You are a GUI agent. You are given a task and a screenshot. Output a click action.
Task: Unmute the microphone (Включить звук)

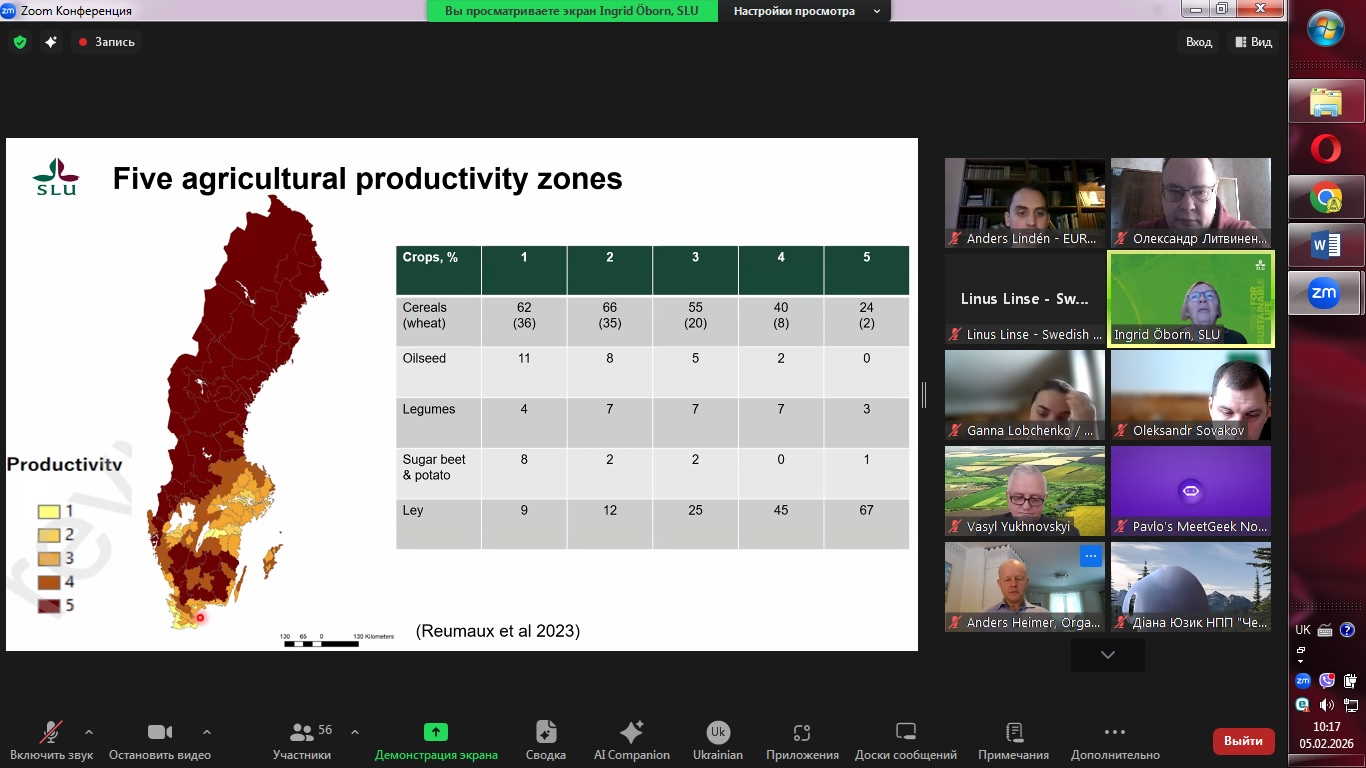click(x=51, y=740)
